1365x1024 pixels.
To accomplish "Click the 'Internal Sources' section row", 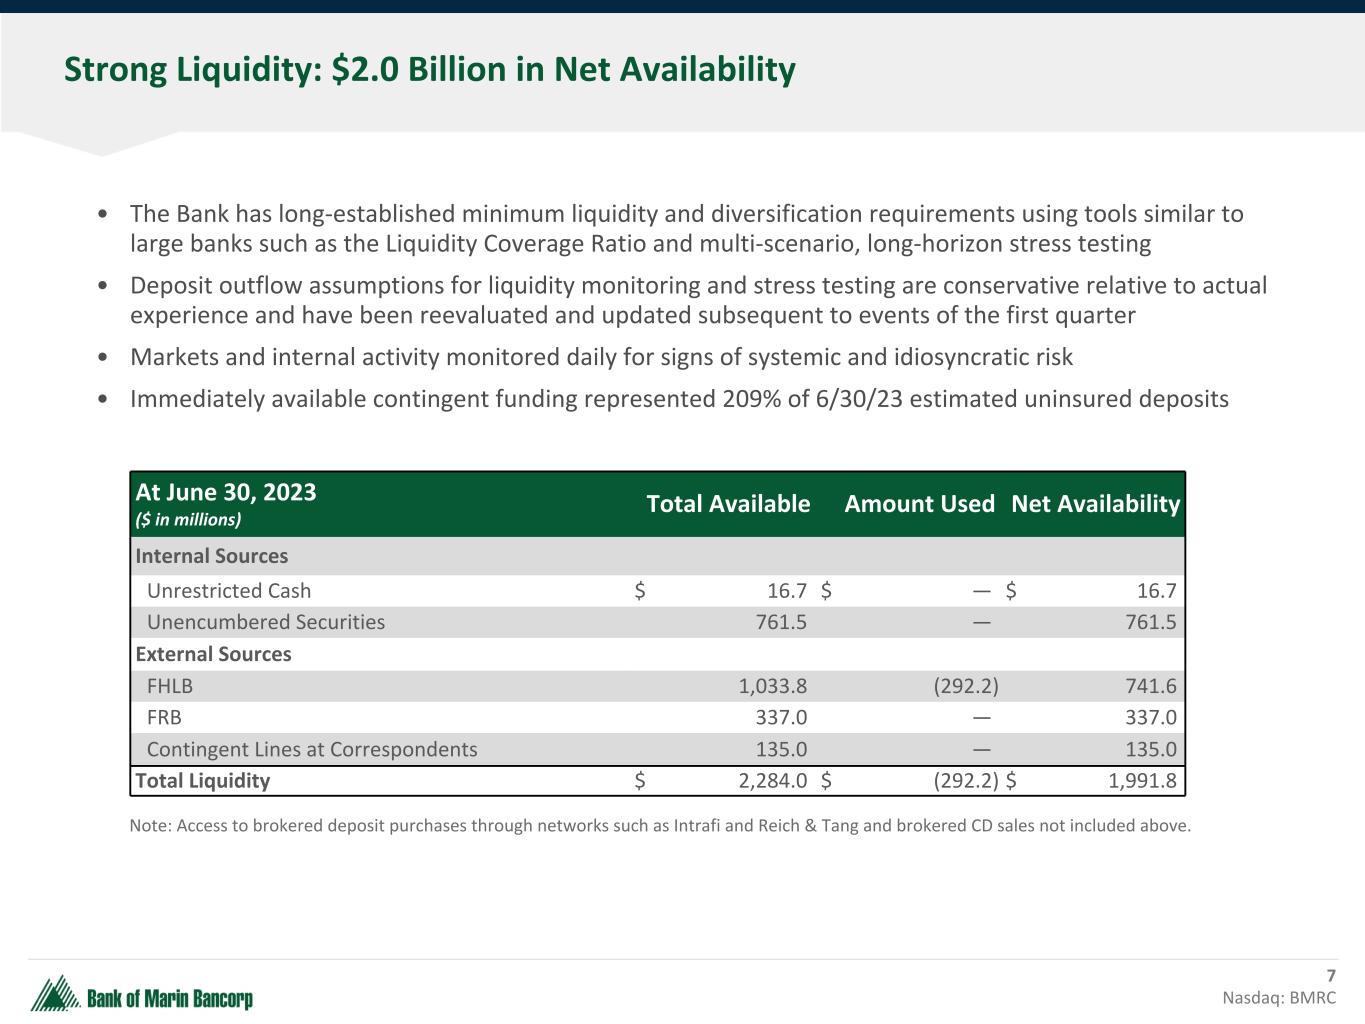I will click(x=211, y=556).
